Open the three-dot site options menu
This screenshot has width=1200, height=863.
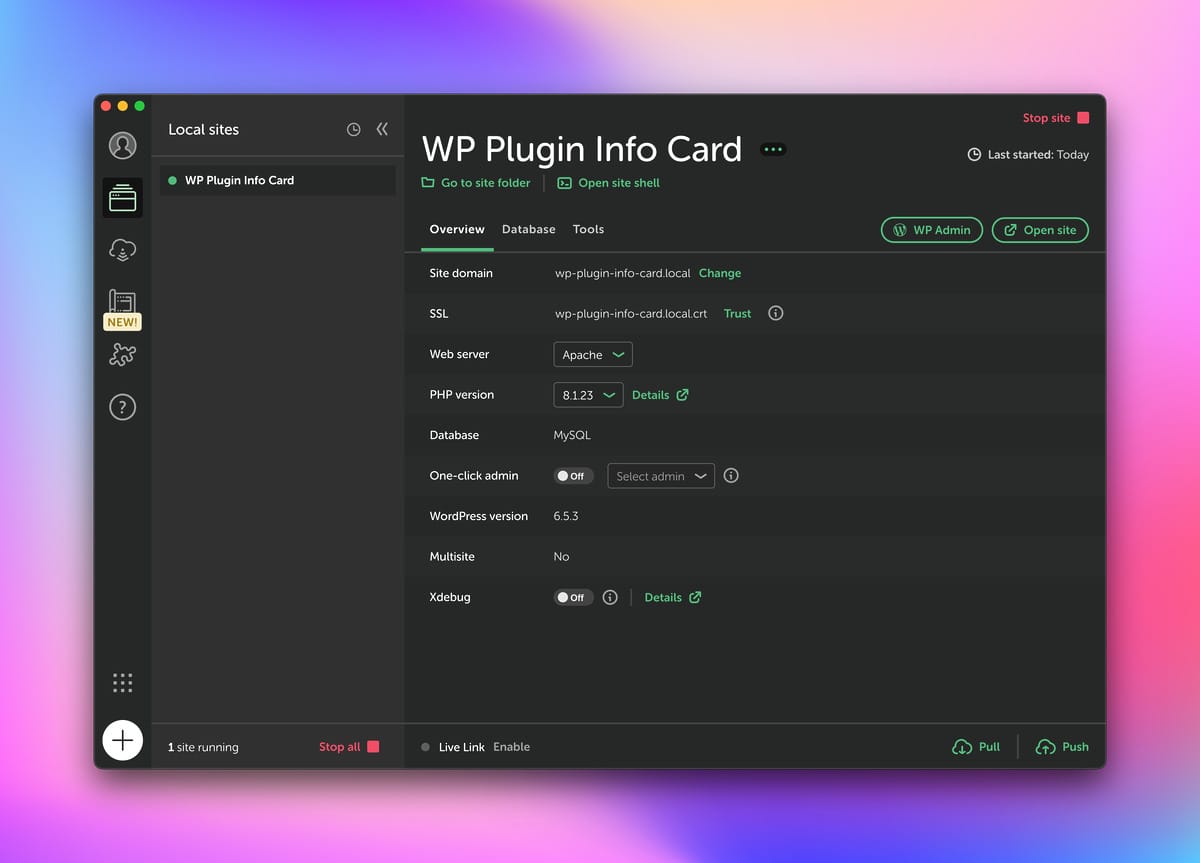coord(773,149)
